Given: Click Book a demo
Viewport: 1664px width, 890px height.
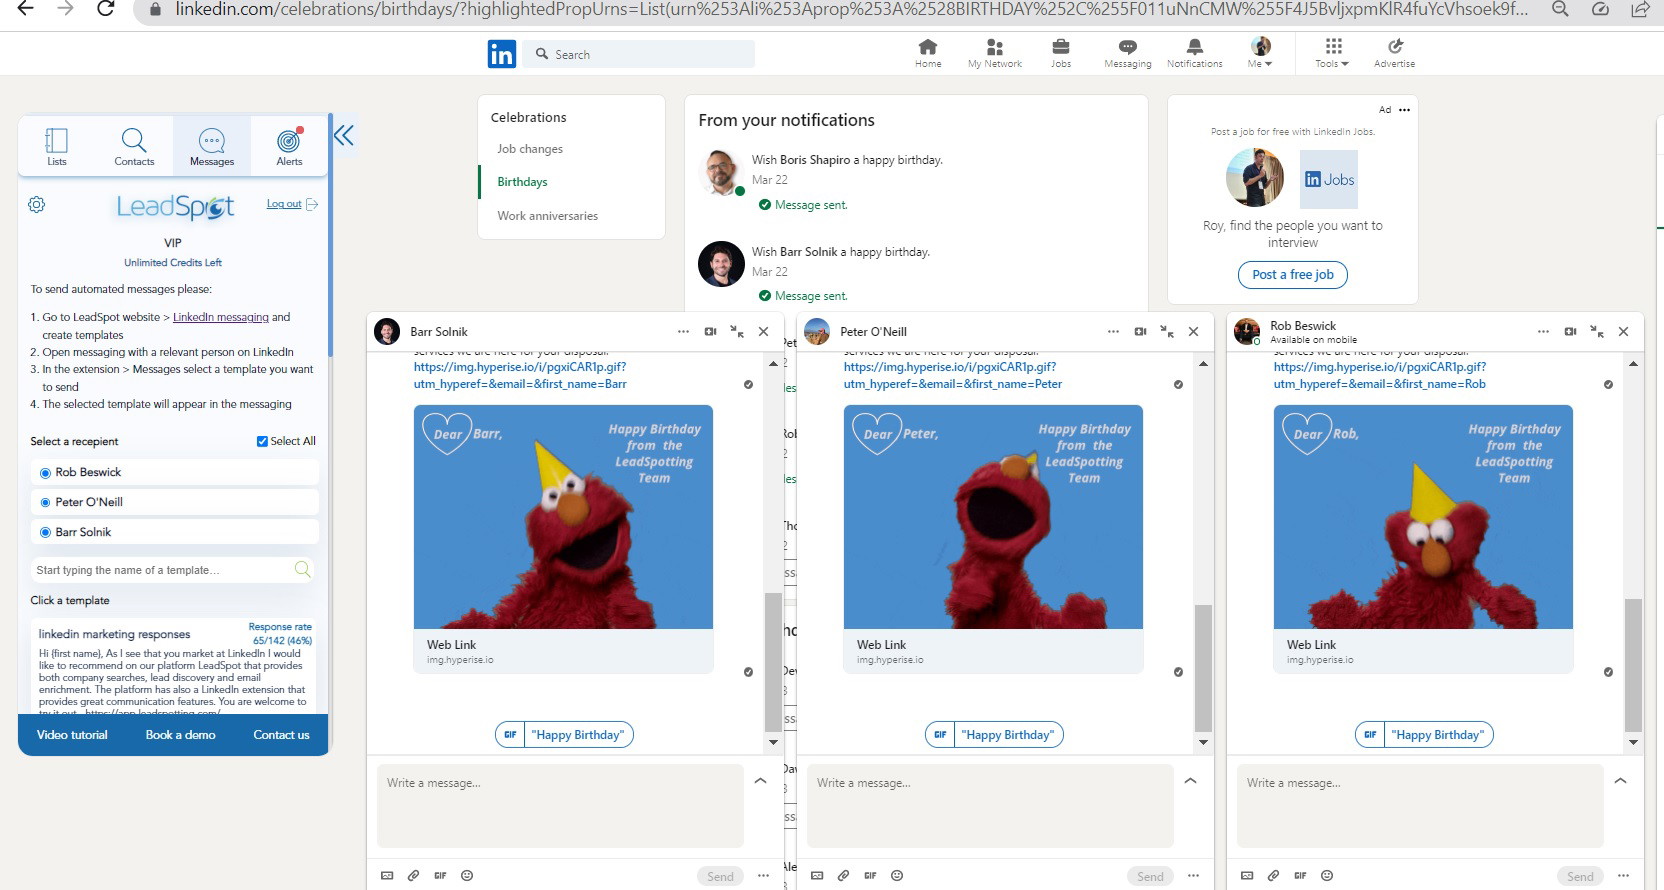Looking at the screenshot, I should 180,735.
